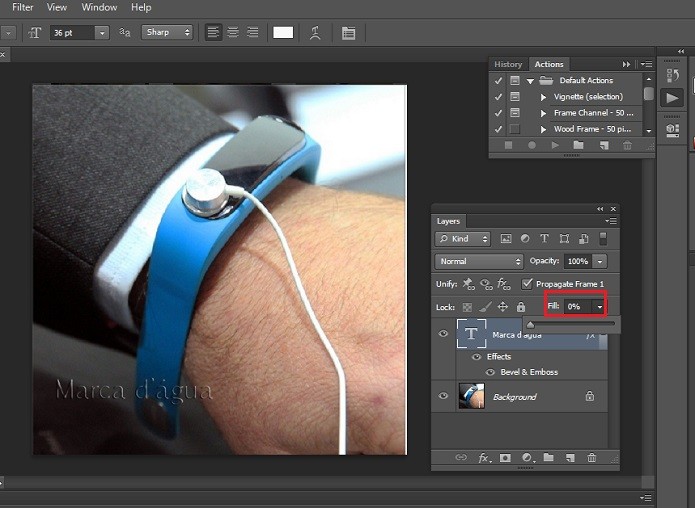The width and height of the screenshot is (695, 508).
Task: Open the Normal blend mode dropdown
Action: (479, 261)
